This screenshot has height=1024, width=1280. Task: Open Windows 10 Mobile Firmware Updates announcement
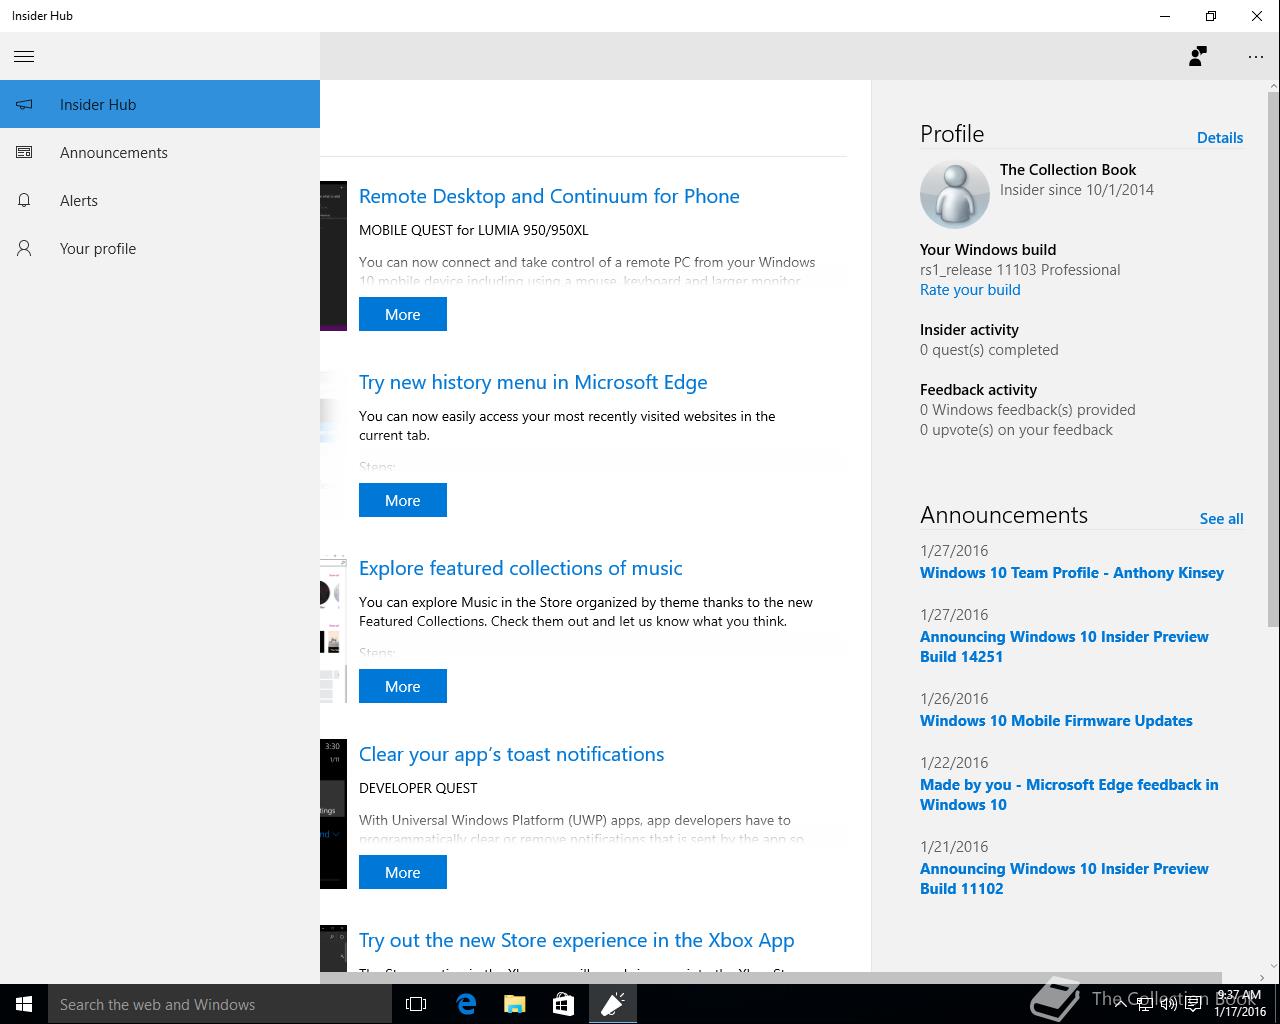pyautogui.click(x=1056, y=721)
